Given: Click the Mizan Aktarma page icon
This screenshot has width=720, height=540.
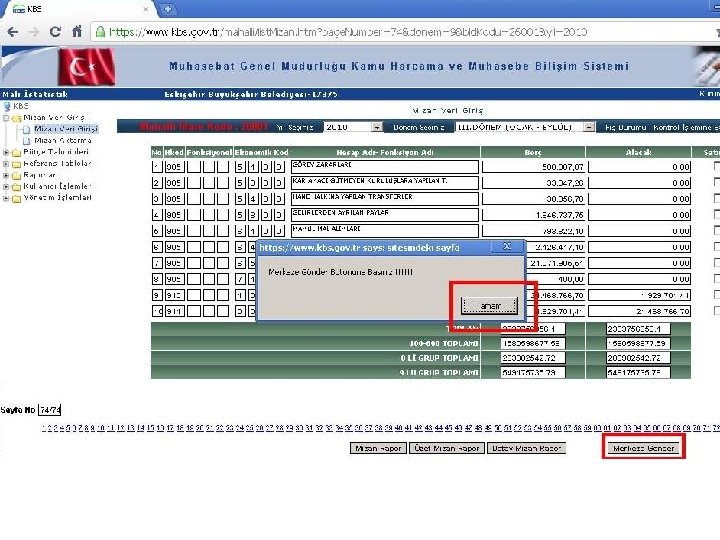Looking at the screenshot, I should click(27, 141).
